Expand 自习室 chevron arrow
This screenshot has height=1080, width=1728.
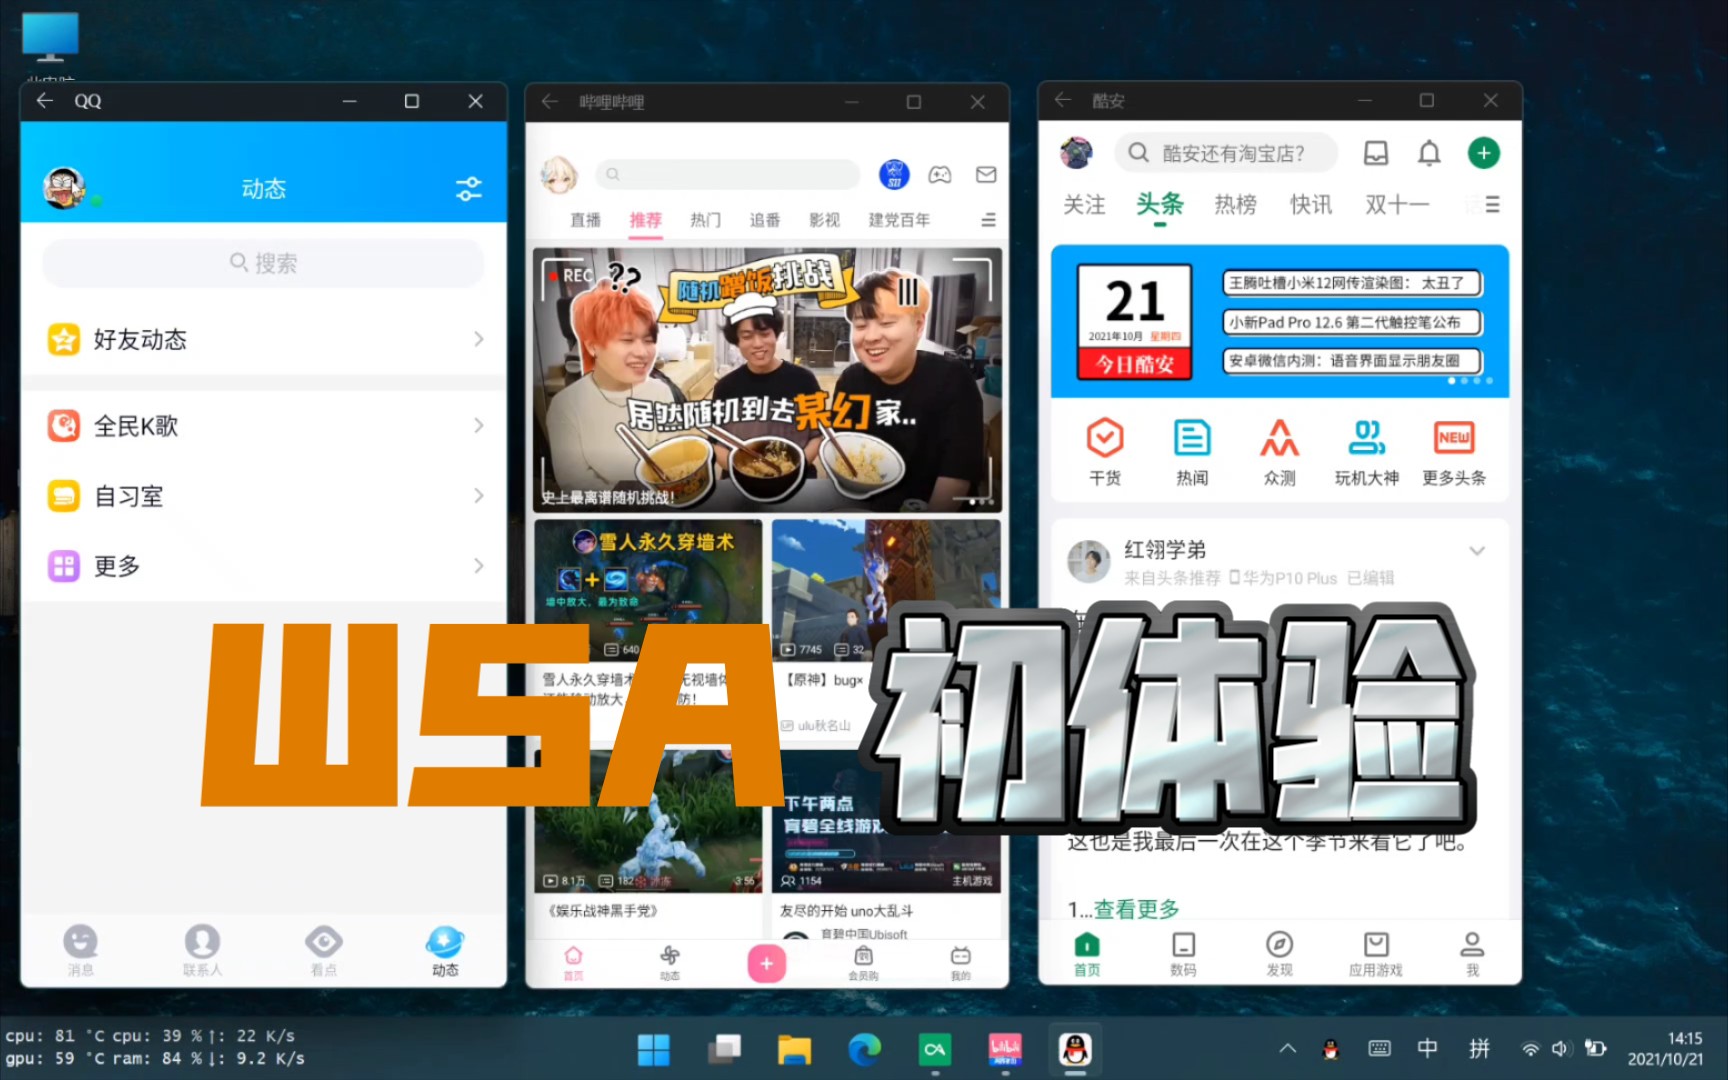click(x=479, y=496)
